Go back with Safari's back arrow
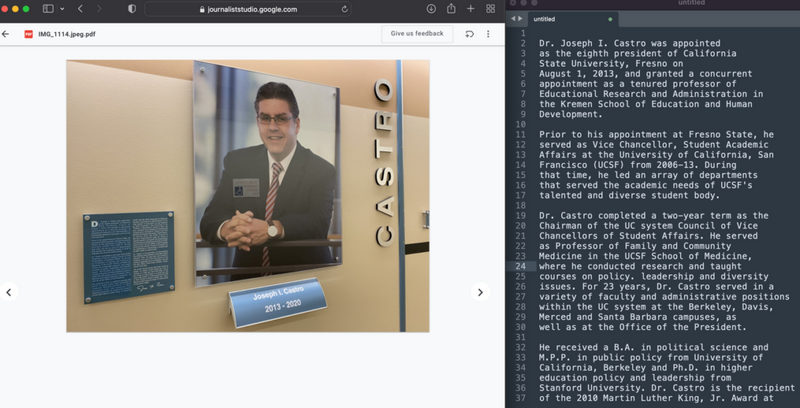Screen dimensions: 800x408 (x=80, y=9)
